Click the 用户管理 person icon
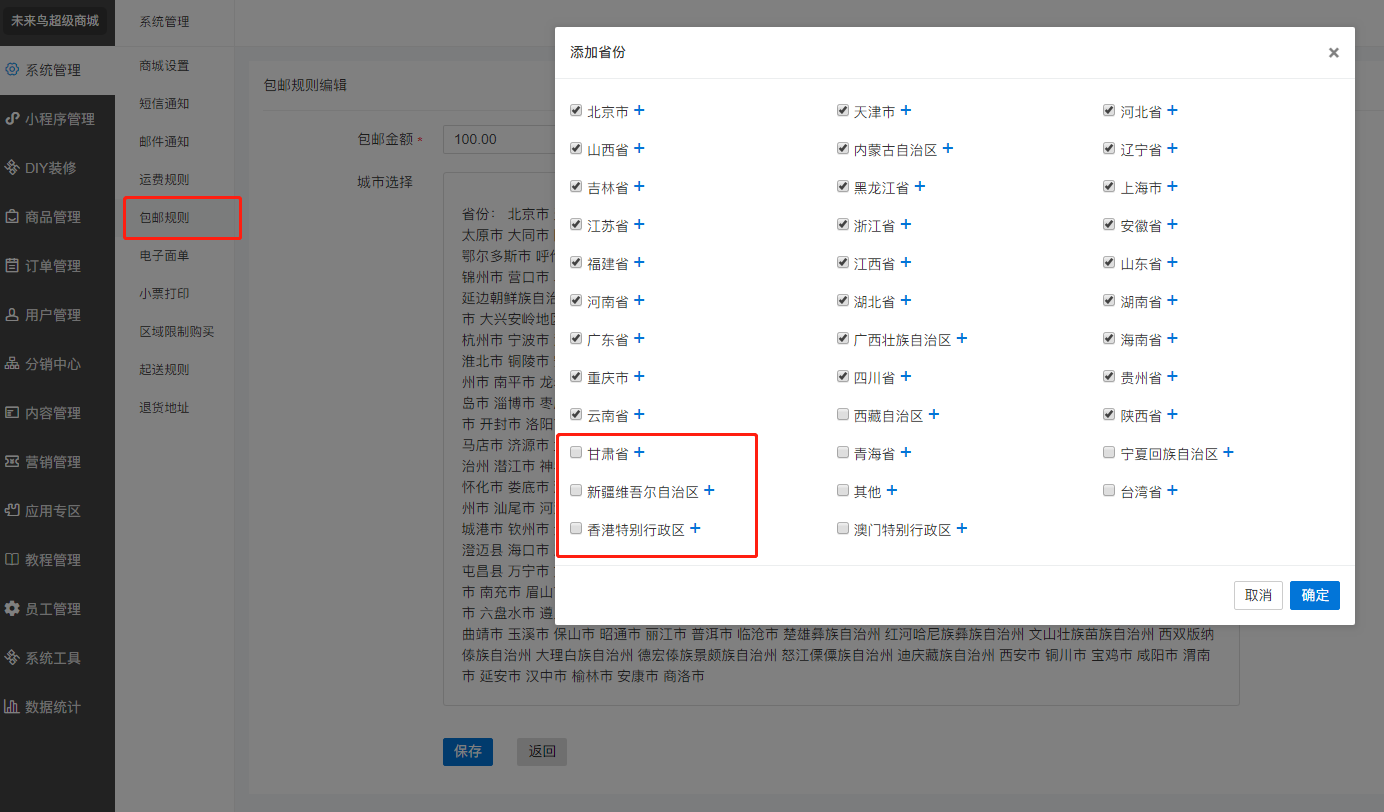The image size is (1384, 812). (x=12, y=315)
